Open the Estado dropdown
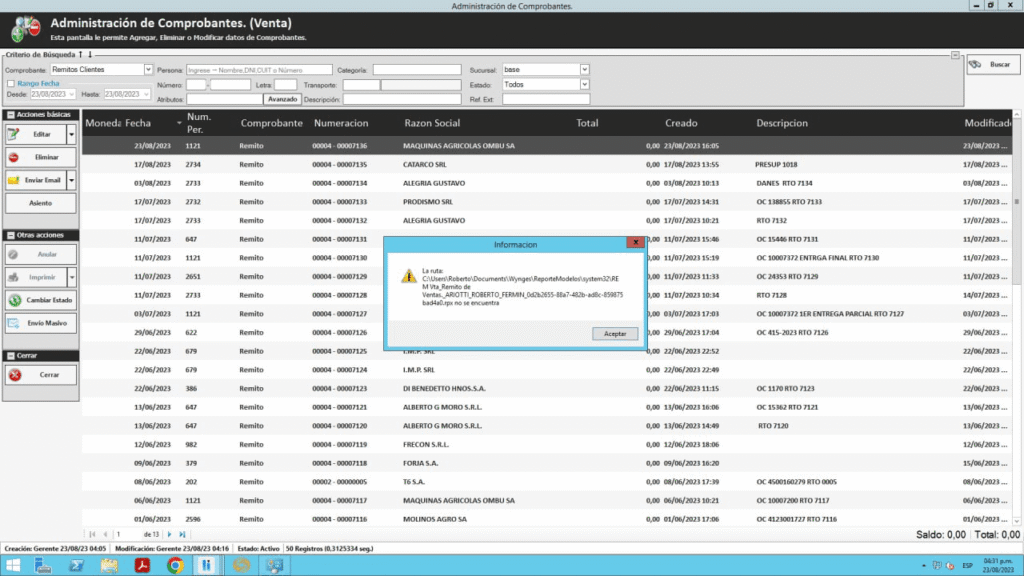1024x576 pixels. [584, 85]
